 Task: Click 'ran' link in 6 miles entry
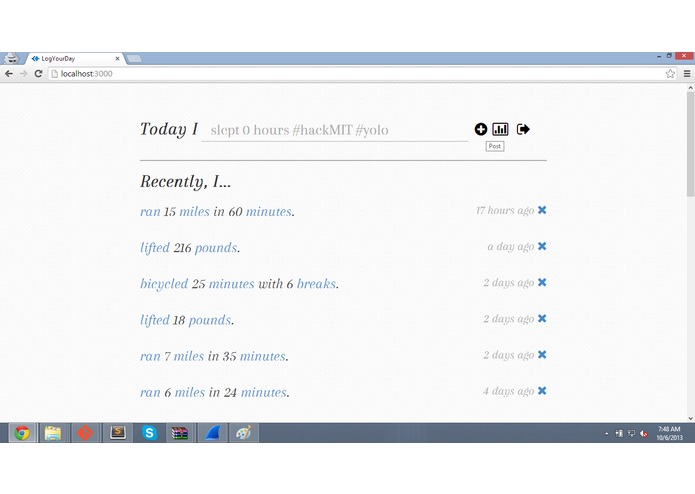click(x=150, y=393)
